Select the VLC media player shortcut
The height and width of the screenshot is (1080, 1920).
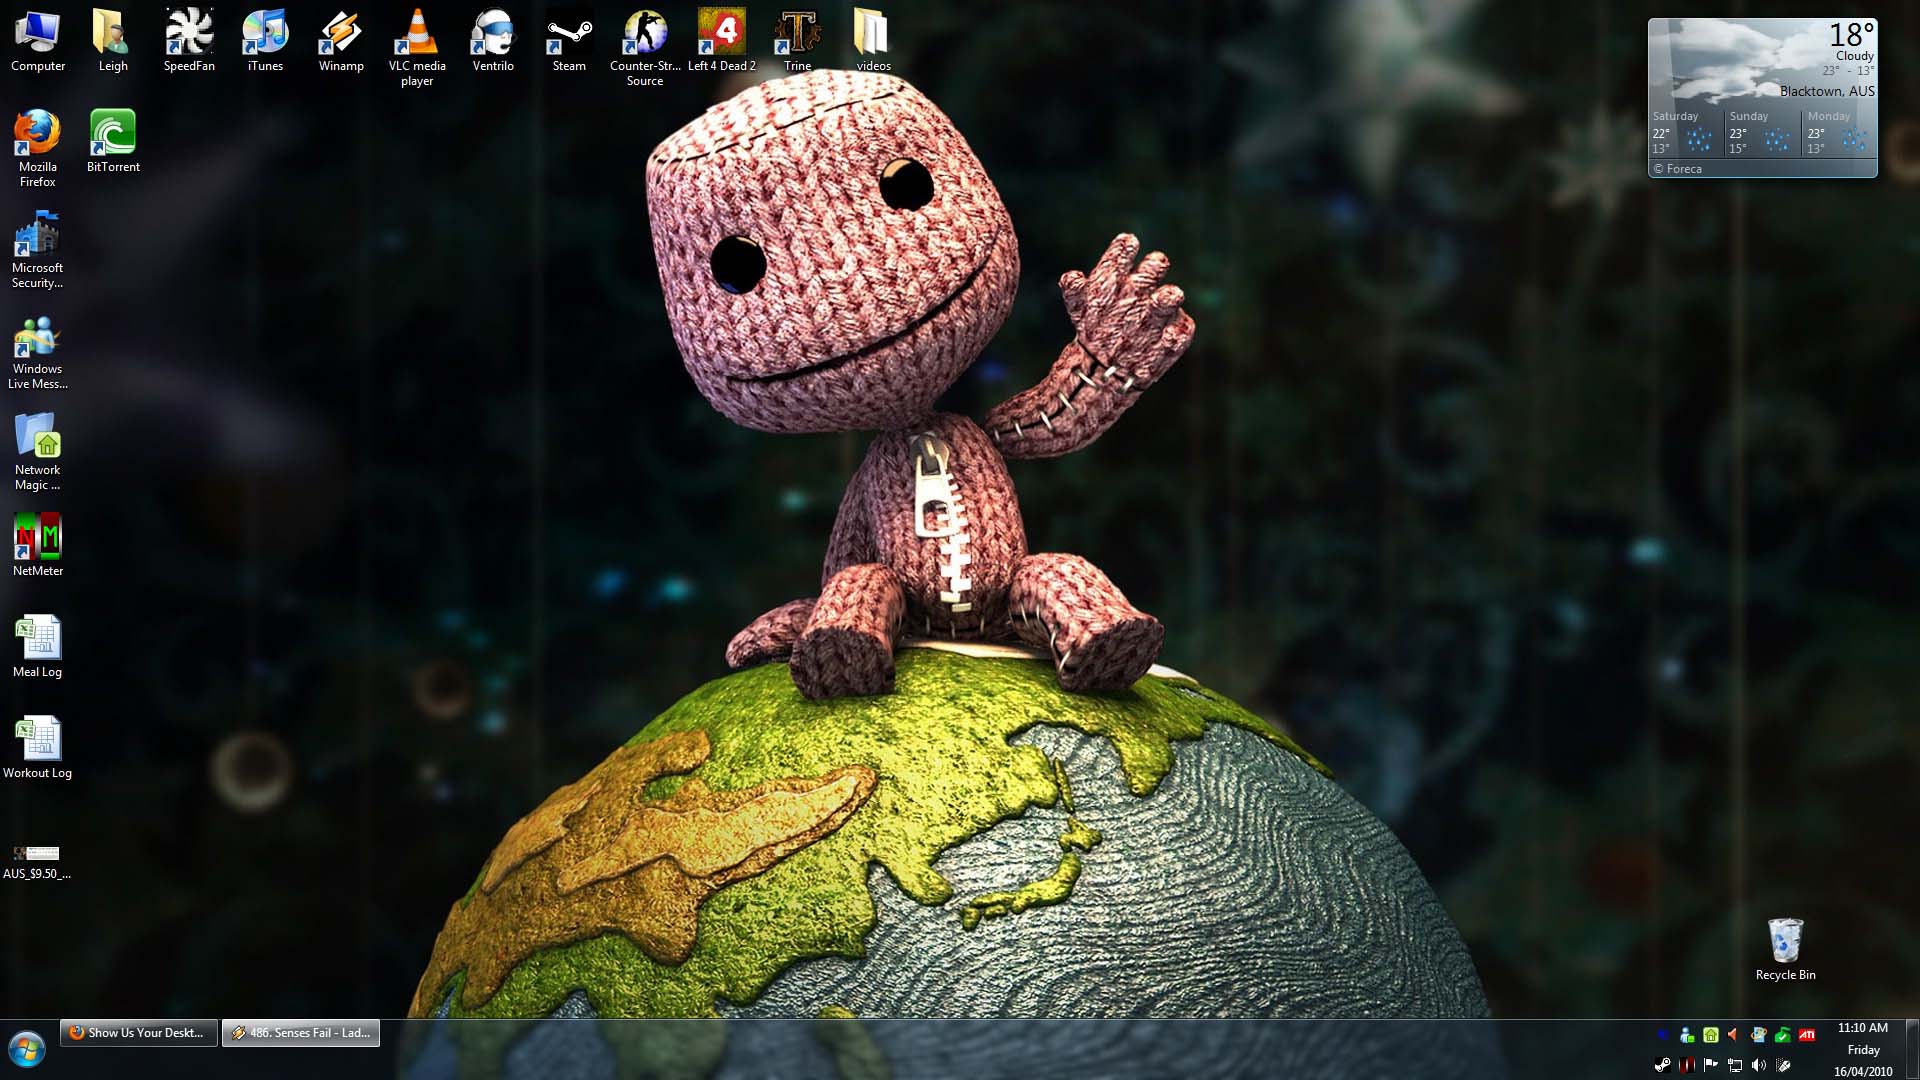point(417,48)
